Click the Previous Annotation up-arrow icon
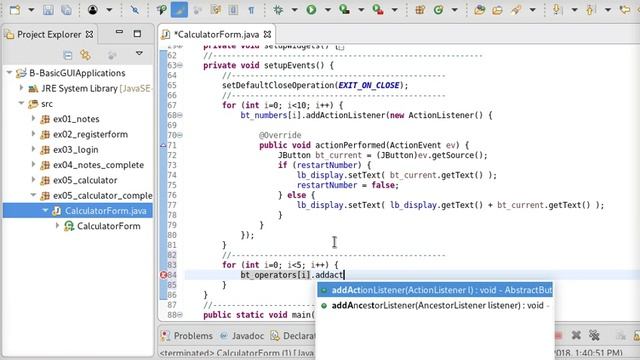Image resolution: width=640 pixels, height=360 pixels. click(590, 10)
